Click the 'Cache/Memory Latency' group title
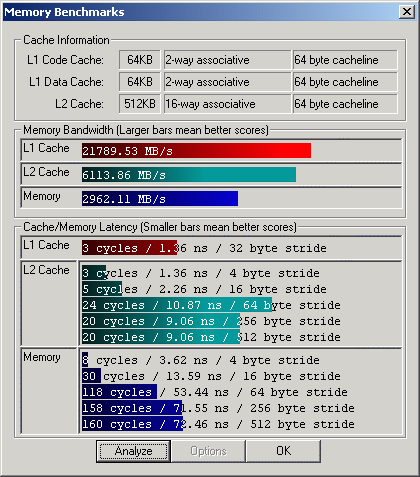The height and width of the screenshot is (477, 420). pyautogui.click(x=160, y=227)
